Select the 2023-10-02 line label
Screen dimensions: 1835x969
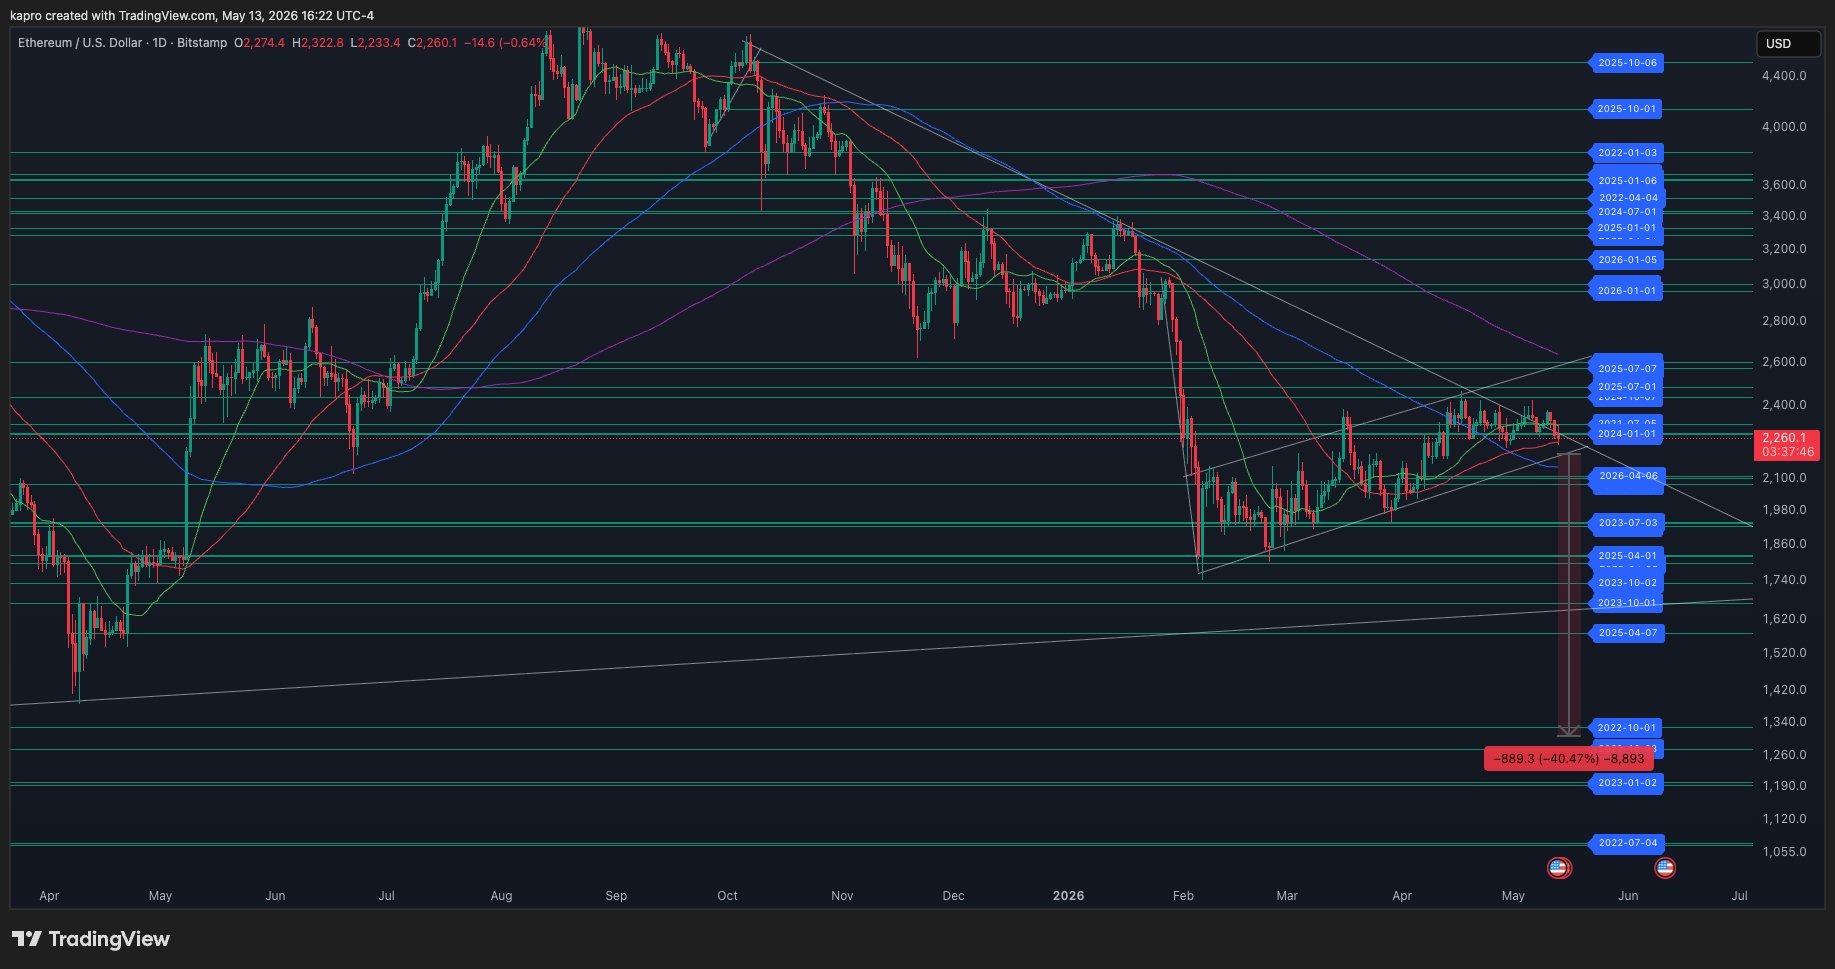point(1626,583)
